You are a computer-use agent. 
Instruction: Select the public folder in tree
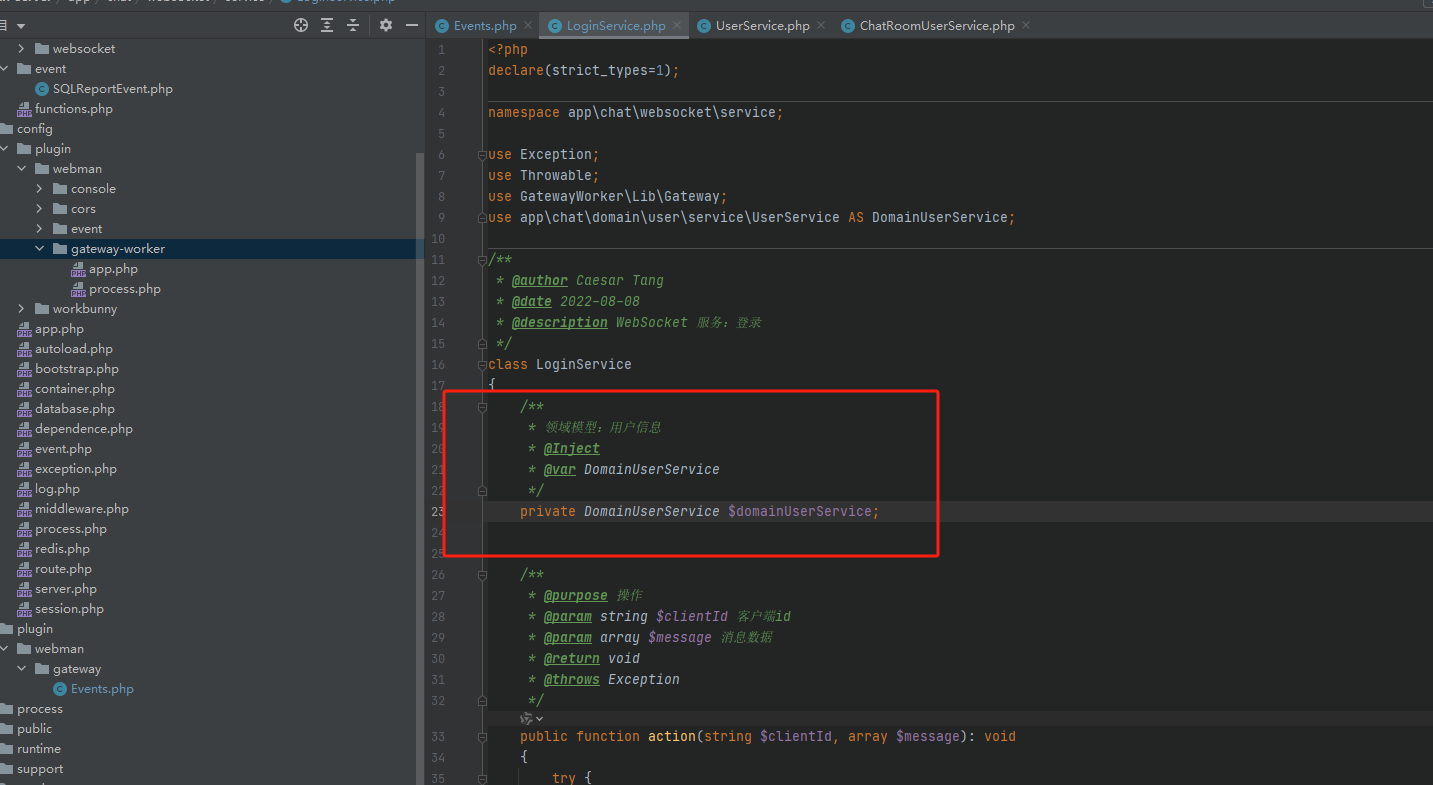pyautogui.click(x=34, y=729)
